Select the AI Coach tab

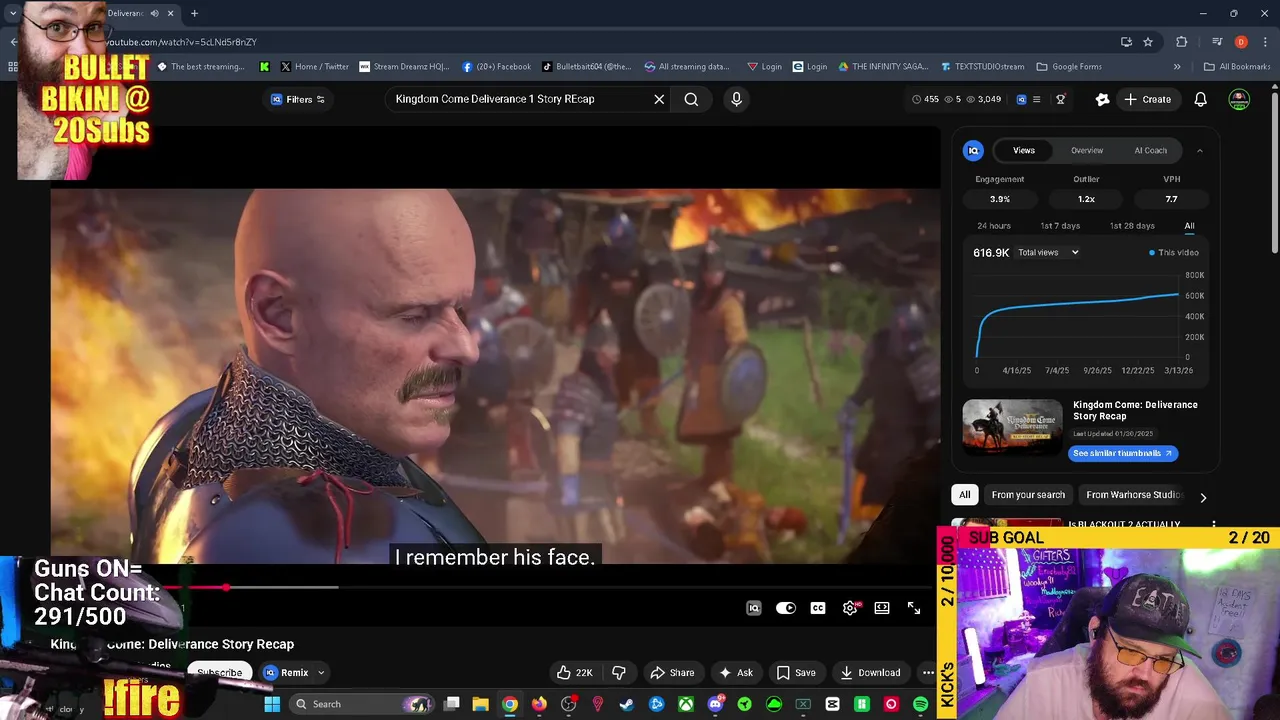point(1150,150)
